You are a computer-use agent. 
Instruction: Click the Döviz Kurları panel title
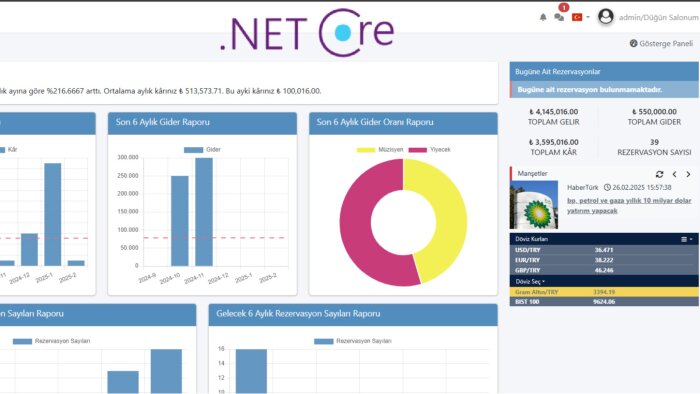[531, 239]
